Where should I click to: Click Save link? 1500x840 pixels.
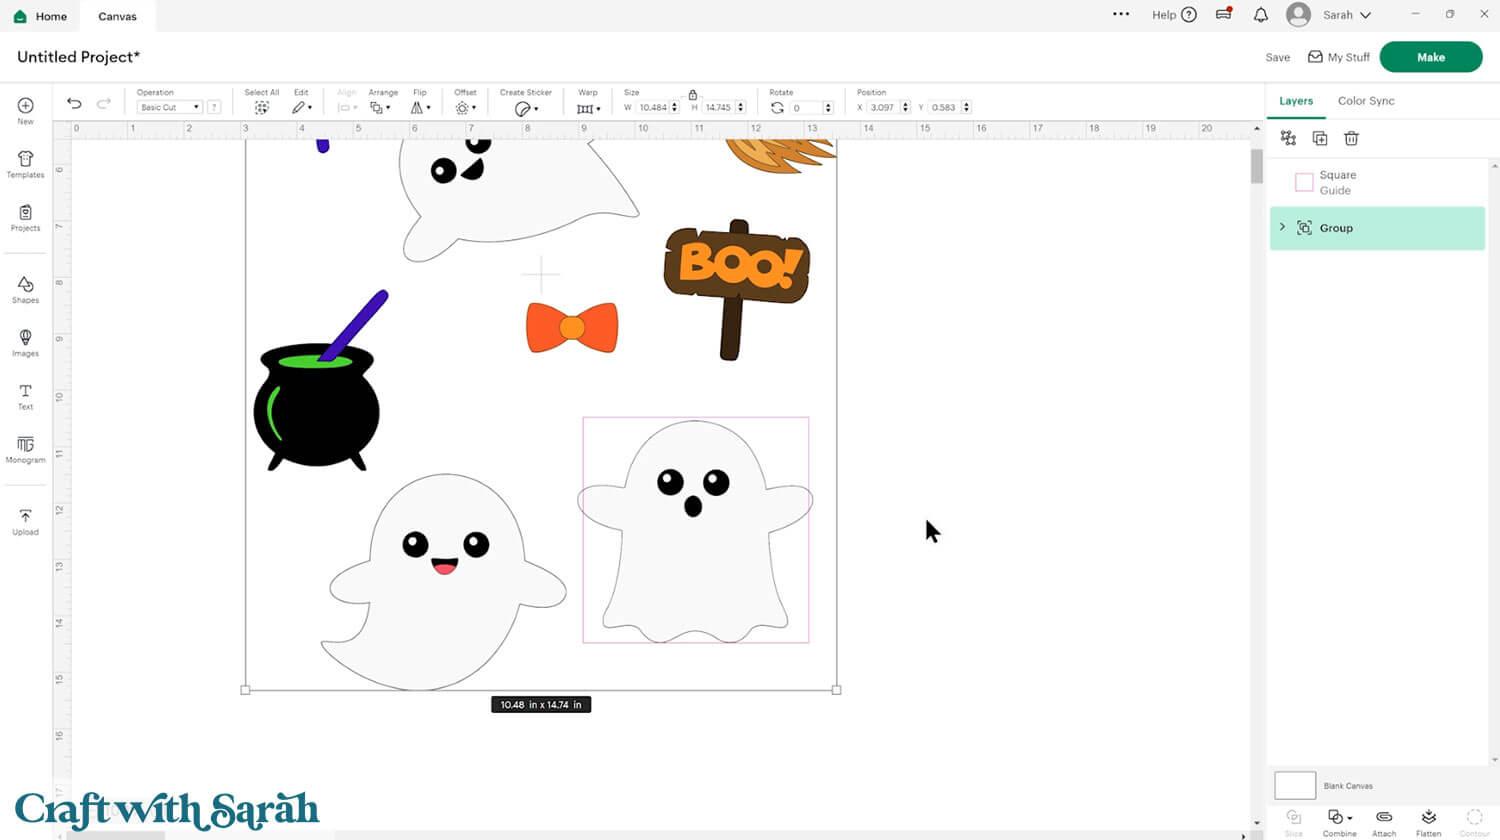pos(1277,58)
